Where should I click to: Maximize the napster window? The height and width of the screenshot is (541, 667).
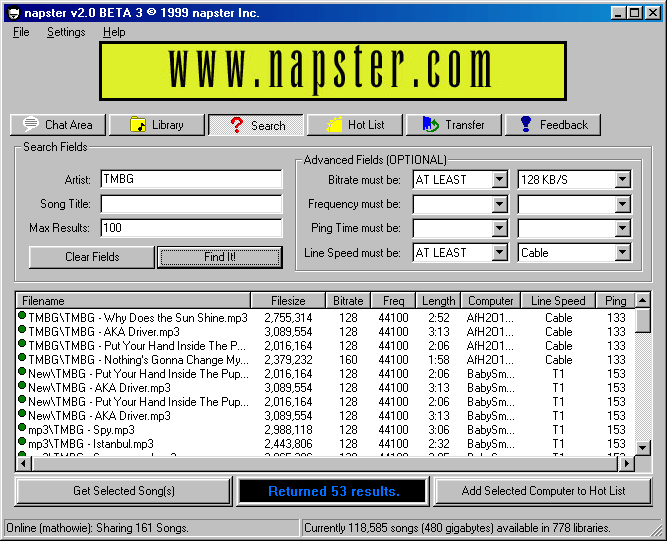(634, 13)
